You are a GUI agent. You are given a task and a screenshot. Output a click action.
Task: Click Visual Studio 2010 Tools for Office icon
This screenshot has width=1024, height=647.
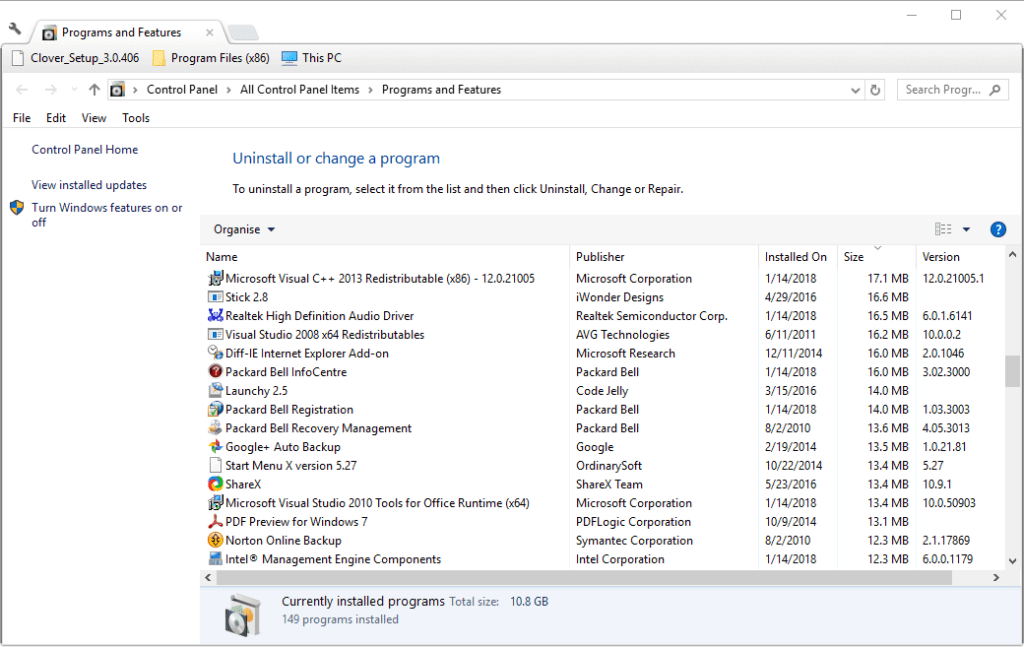coord(216,503)
